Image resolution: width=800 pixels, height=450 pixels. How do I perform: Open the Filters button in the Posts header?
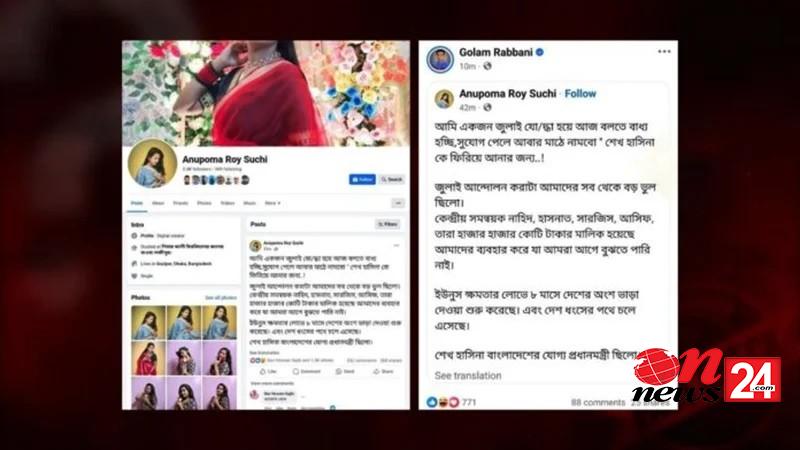pyautogui.click(x=388, y=224)
